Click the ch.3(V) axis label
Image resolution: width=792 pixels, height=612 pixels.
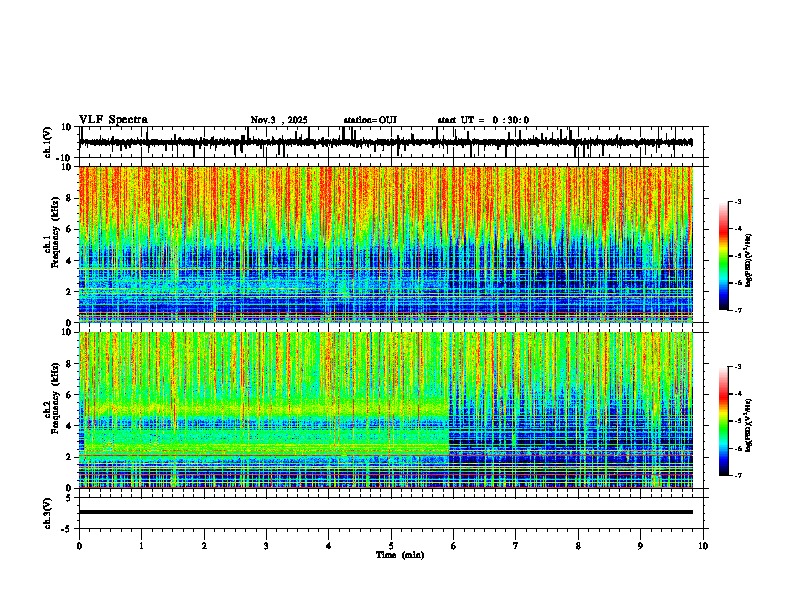click(48, 513)
